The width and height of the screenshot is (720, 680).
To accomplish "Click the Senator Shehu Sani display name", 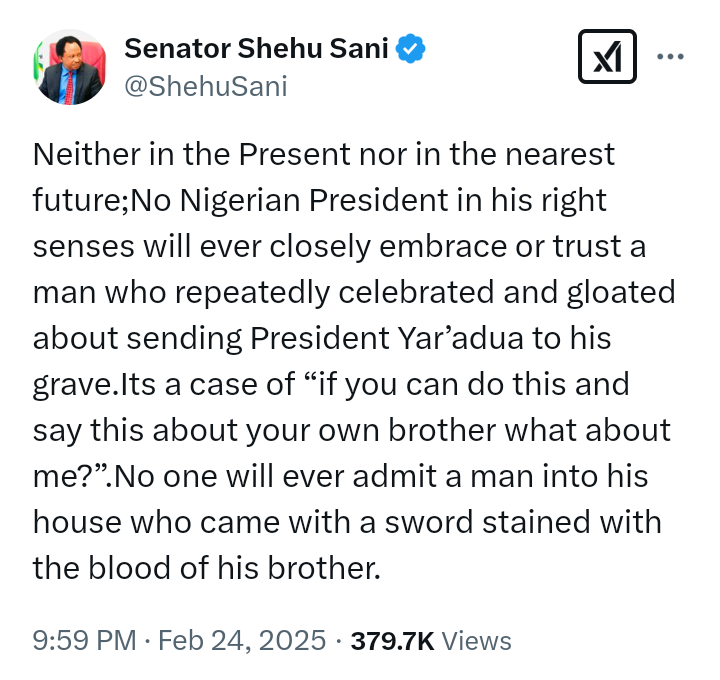I will coord(256,48).
